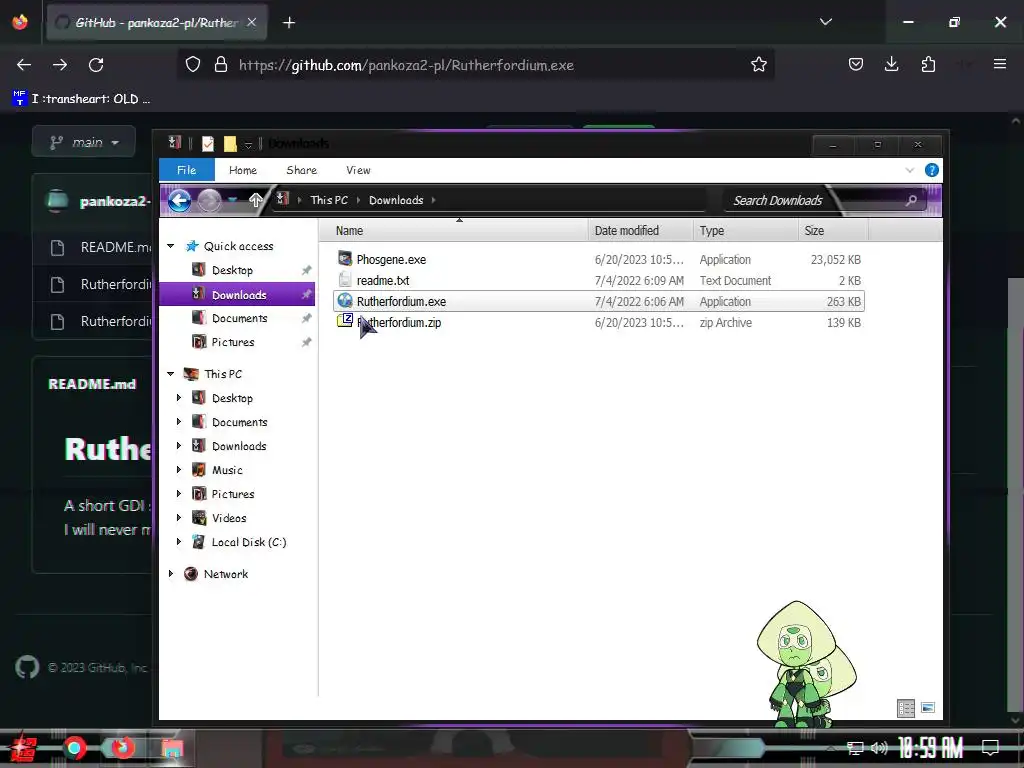This screenshot has width=1024, height=768.
Task: Open the Share ribbon tab
Action: click(301, 170)
